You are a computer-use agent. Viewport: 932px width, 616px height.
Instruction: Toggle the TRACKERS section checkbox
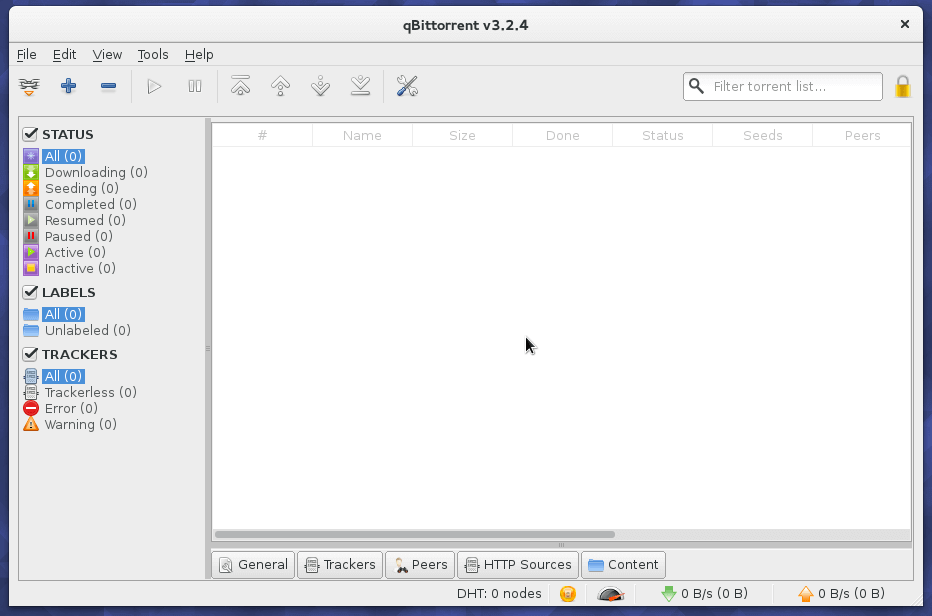click(x=30, y=354)
